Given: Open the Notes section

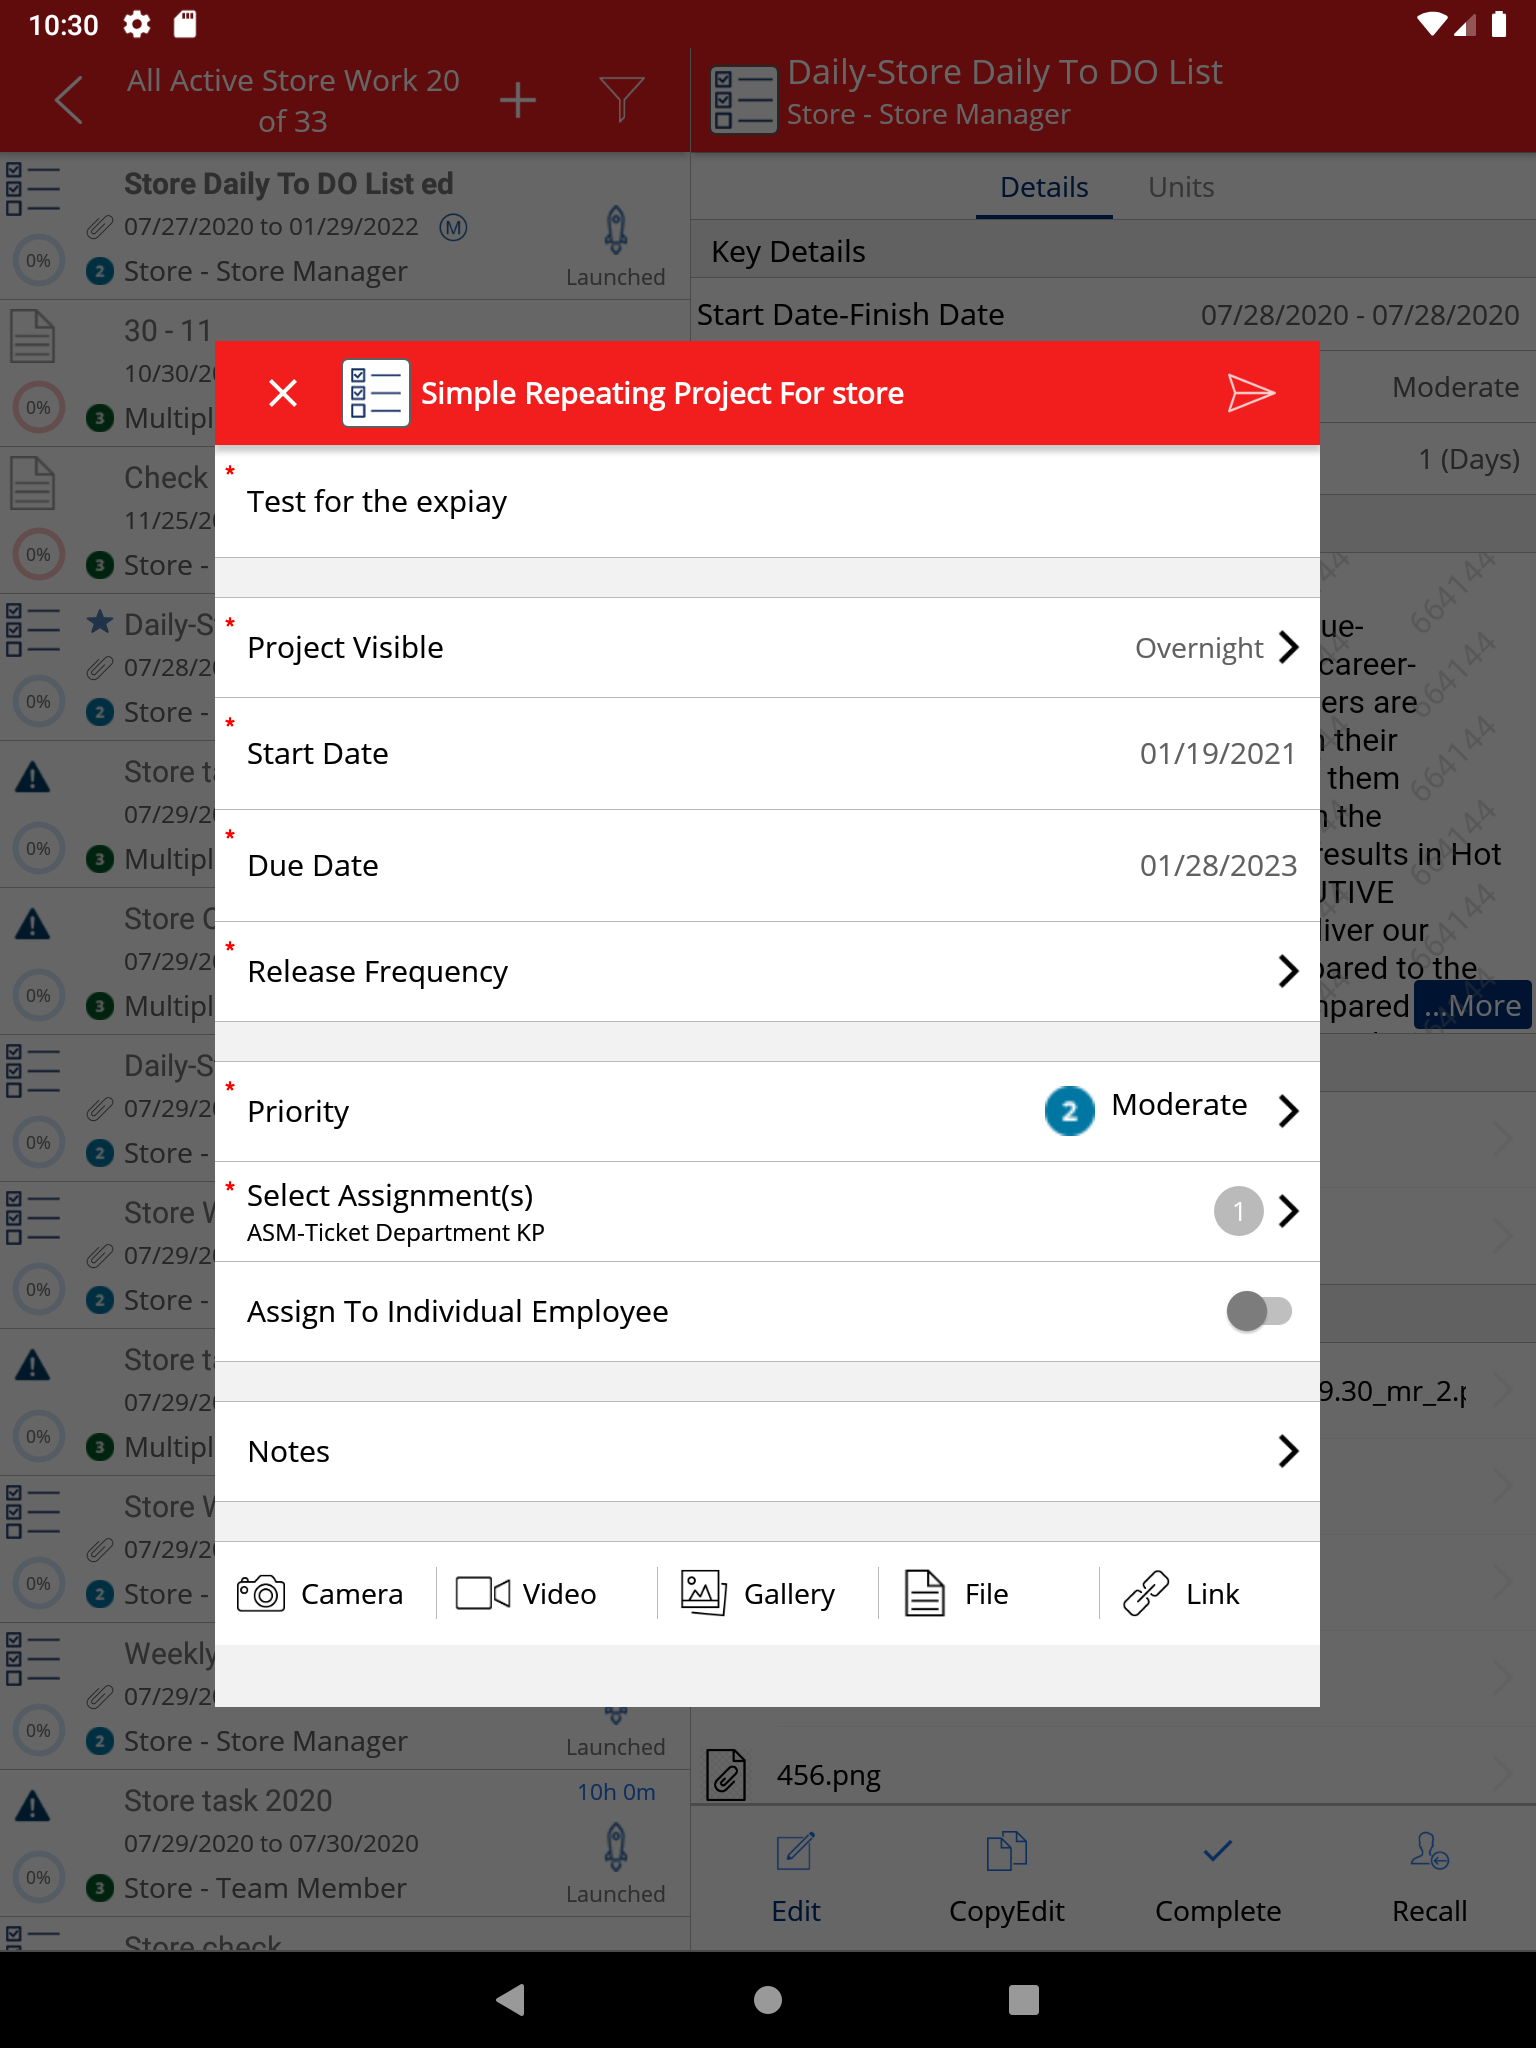Looking at the screenshot, I should point(767,1451).
